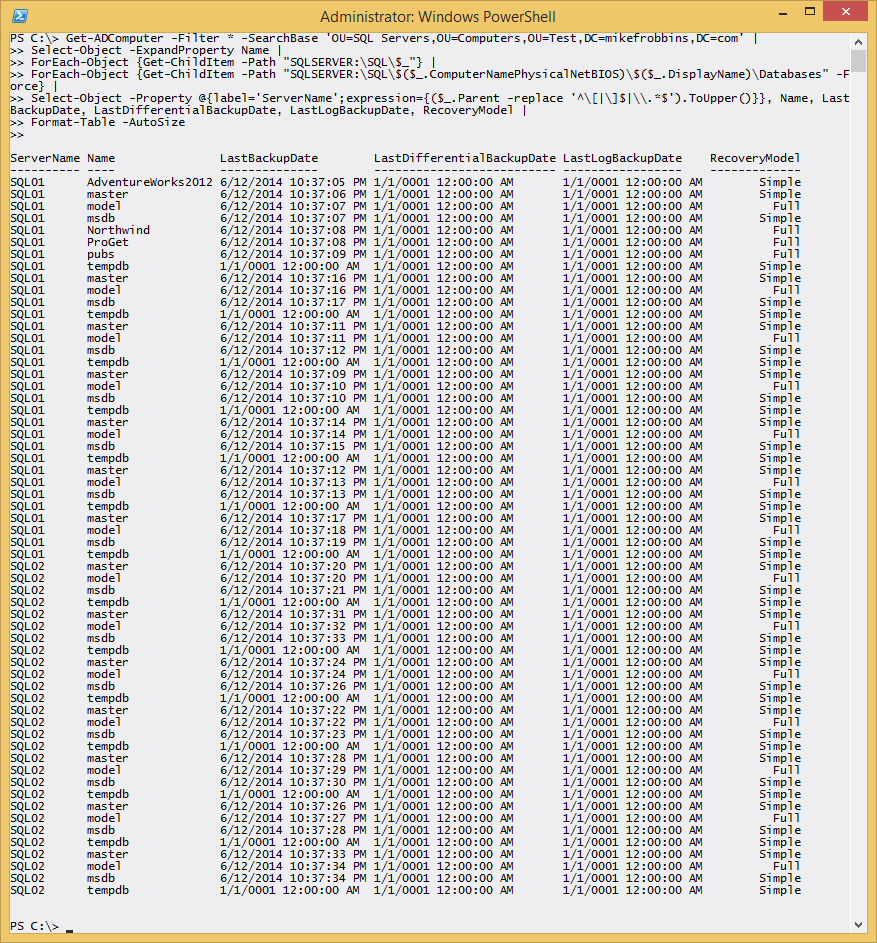Click the ProGet database name

click(x=108, y=242)
